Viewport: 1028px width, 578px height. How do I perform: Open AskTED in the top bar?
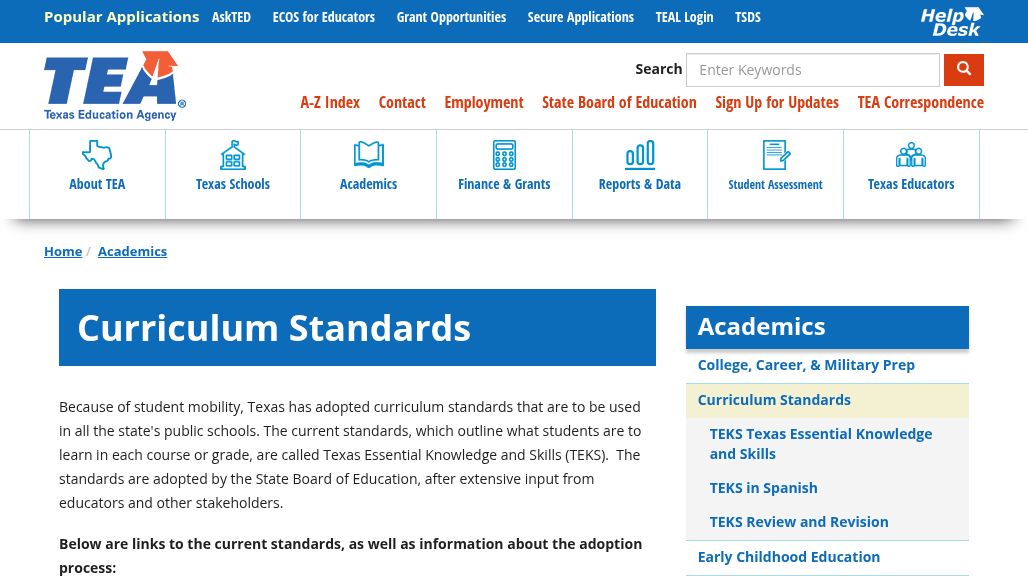coord(231,17)
